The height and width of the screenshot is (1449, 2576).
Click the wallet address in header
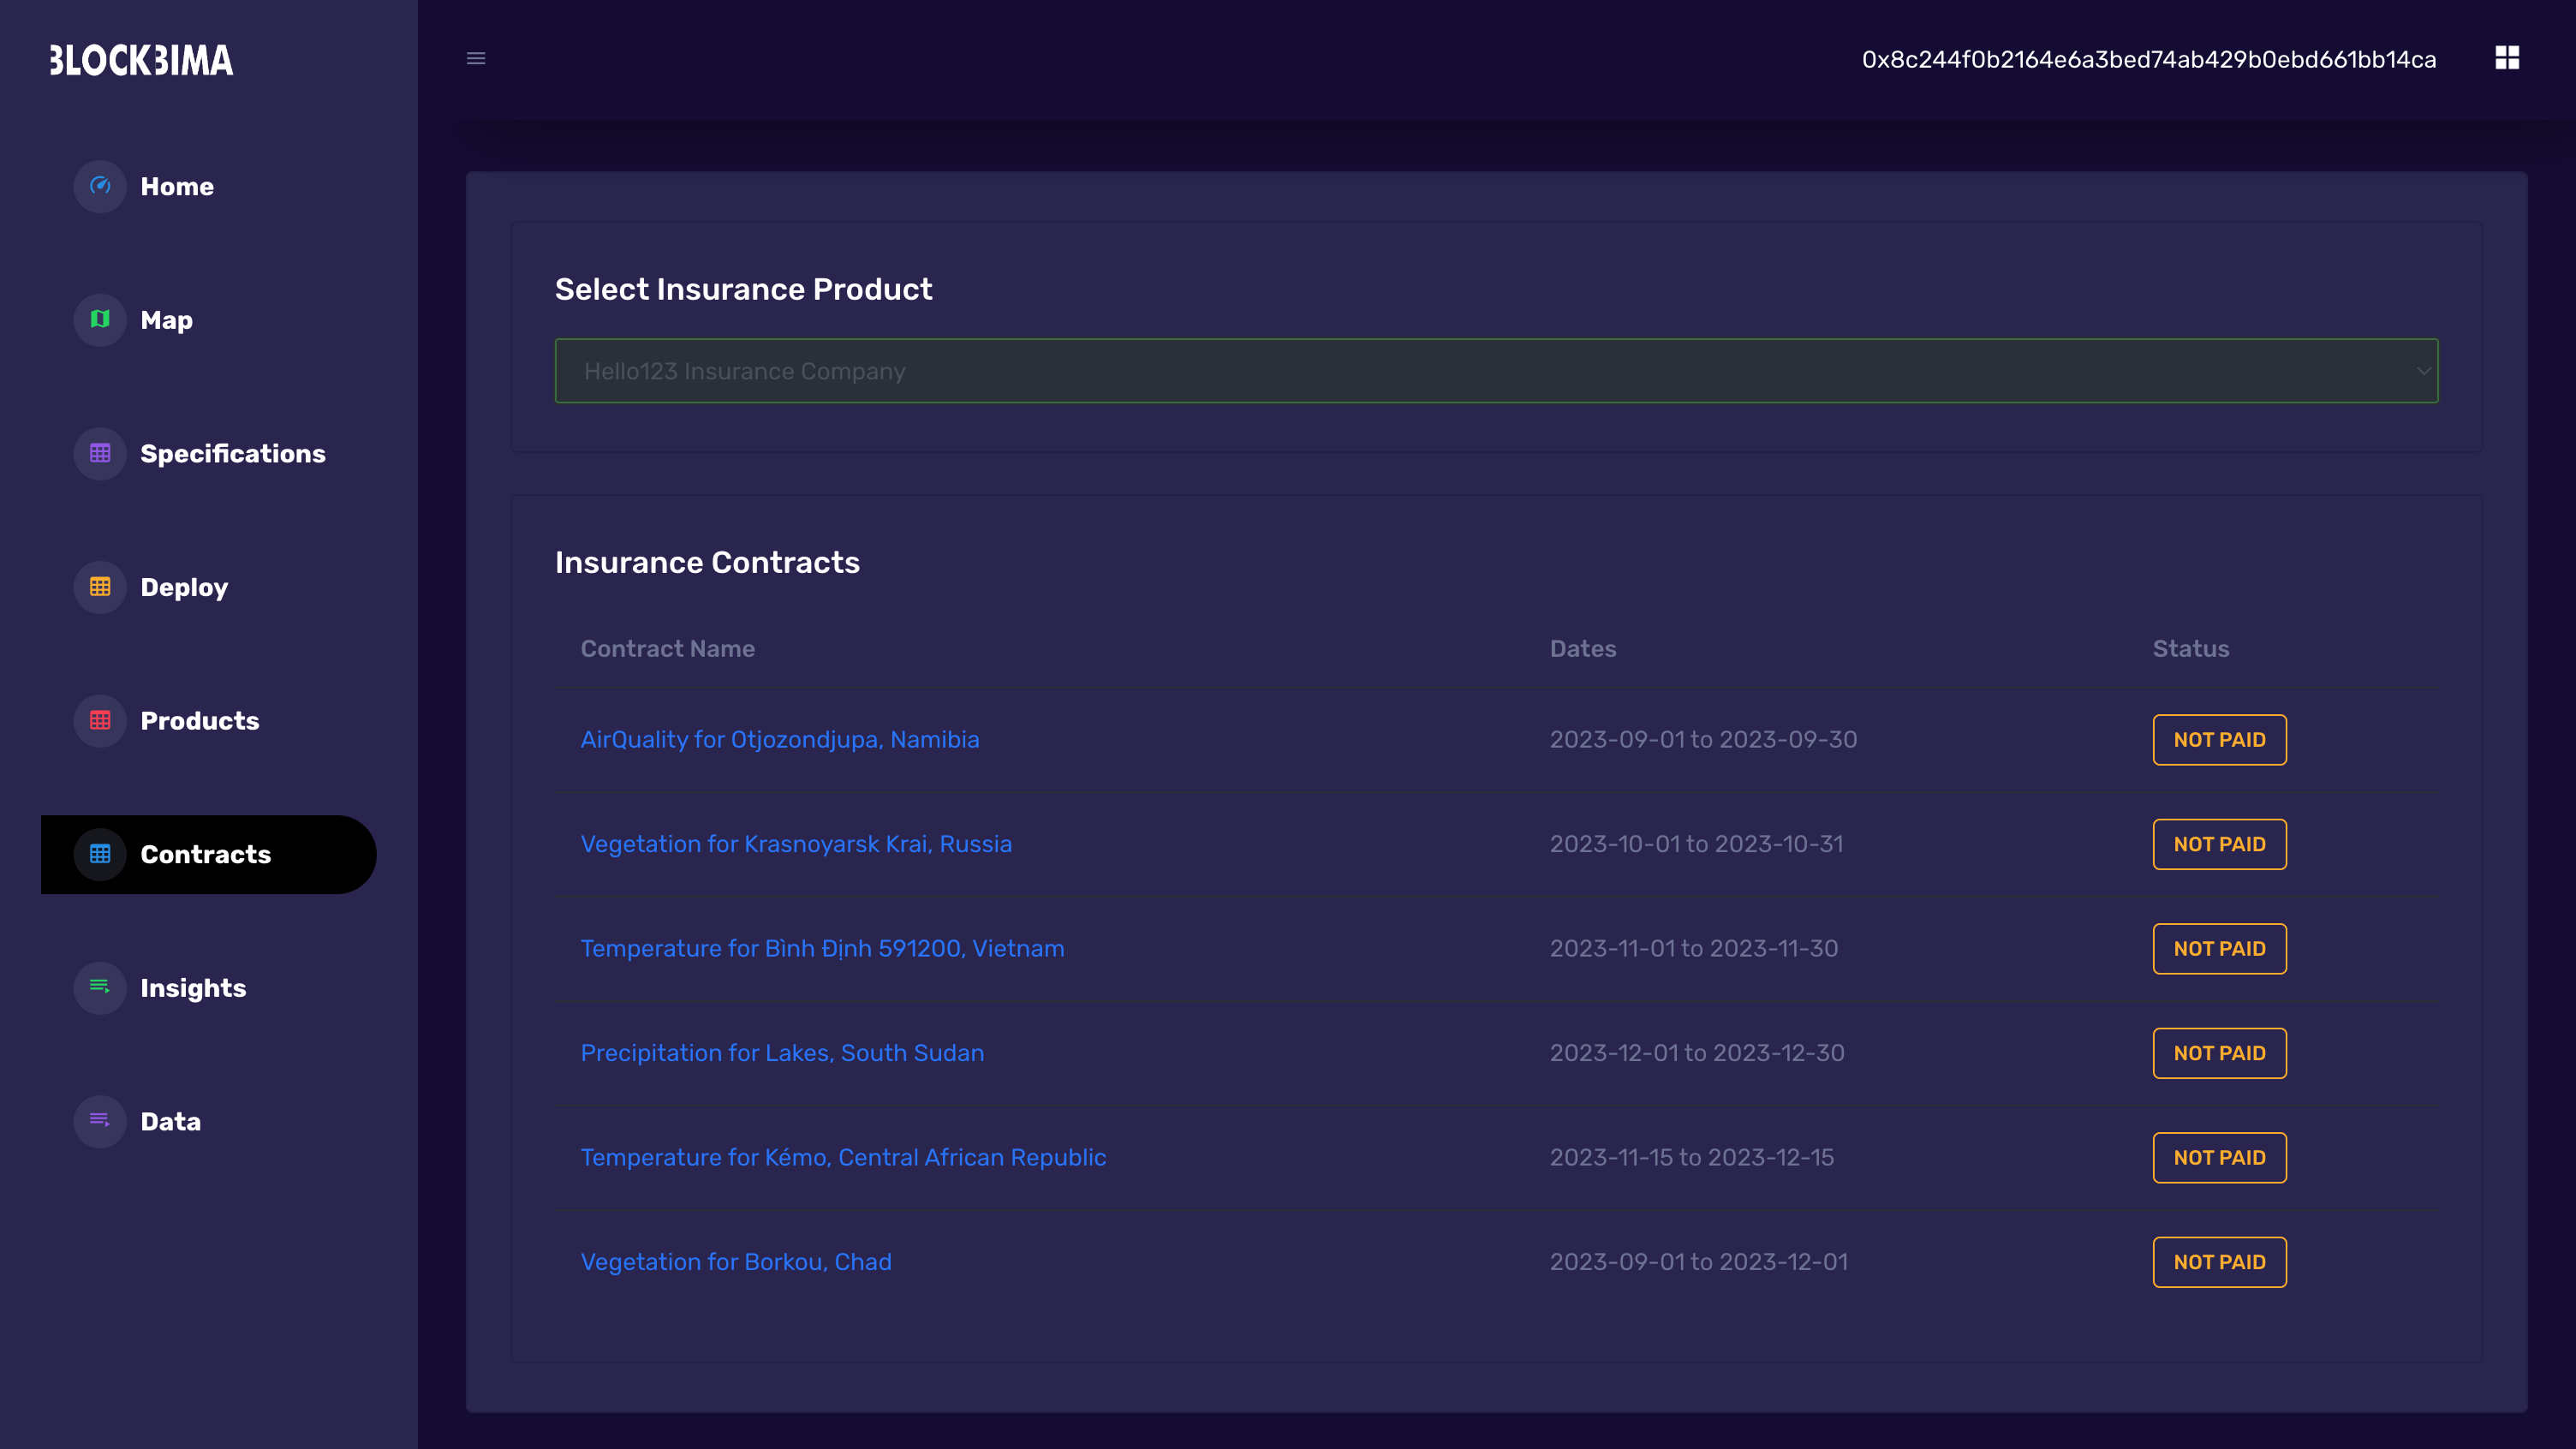pos(2148,59)
